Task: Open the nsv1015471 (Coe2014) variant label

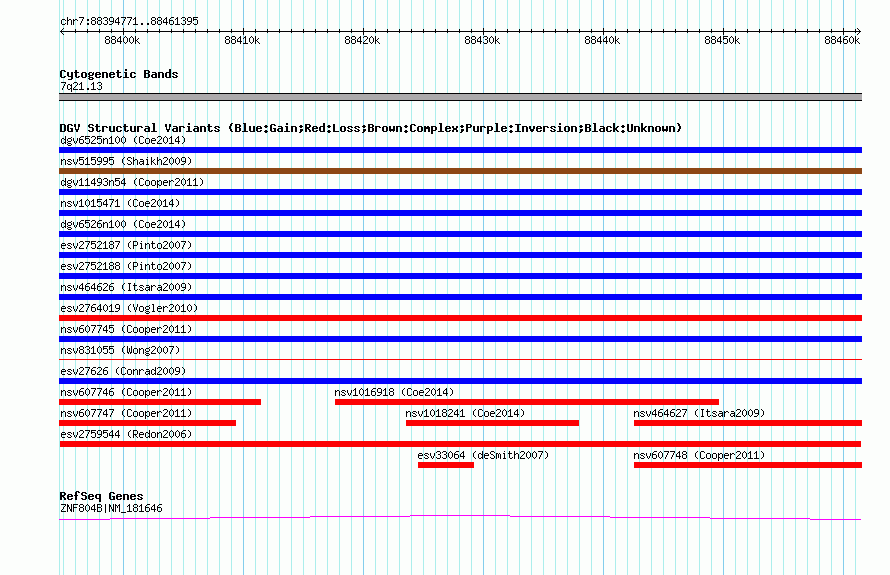Action: (120, 203)
